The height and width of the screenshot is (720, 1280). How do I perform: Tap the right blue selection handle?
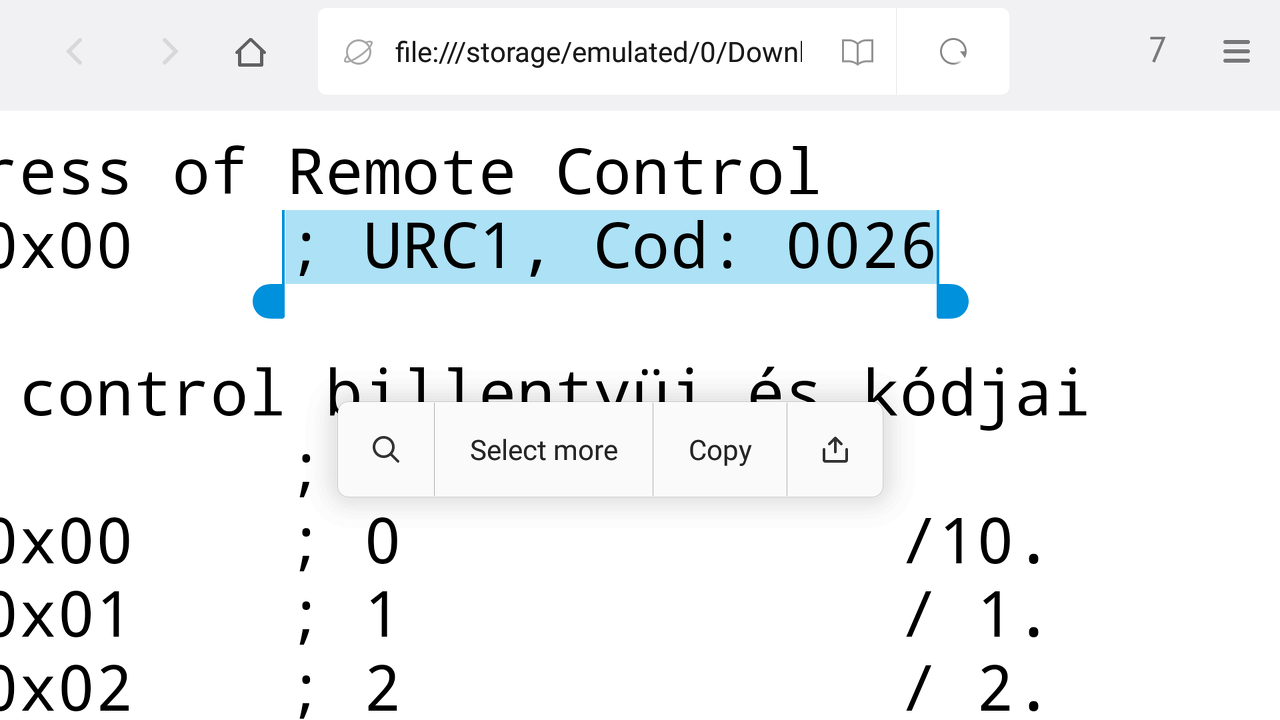(952, 301)
